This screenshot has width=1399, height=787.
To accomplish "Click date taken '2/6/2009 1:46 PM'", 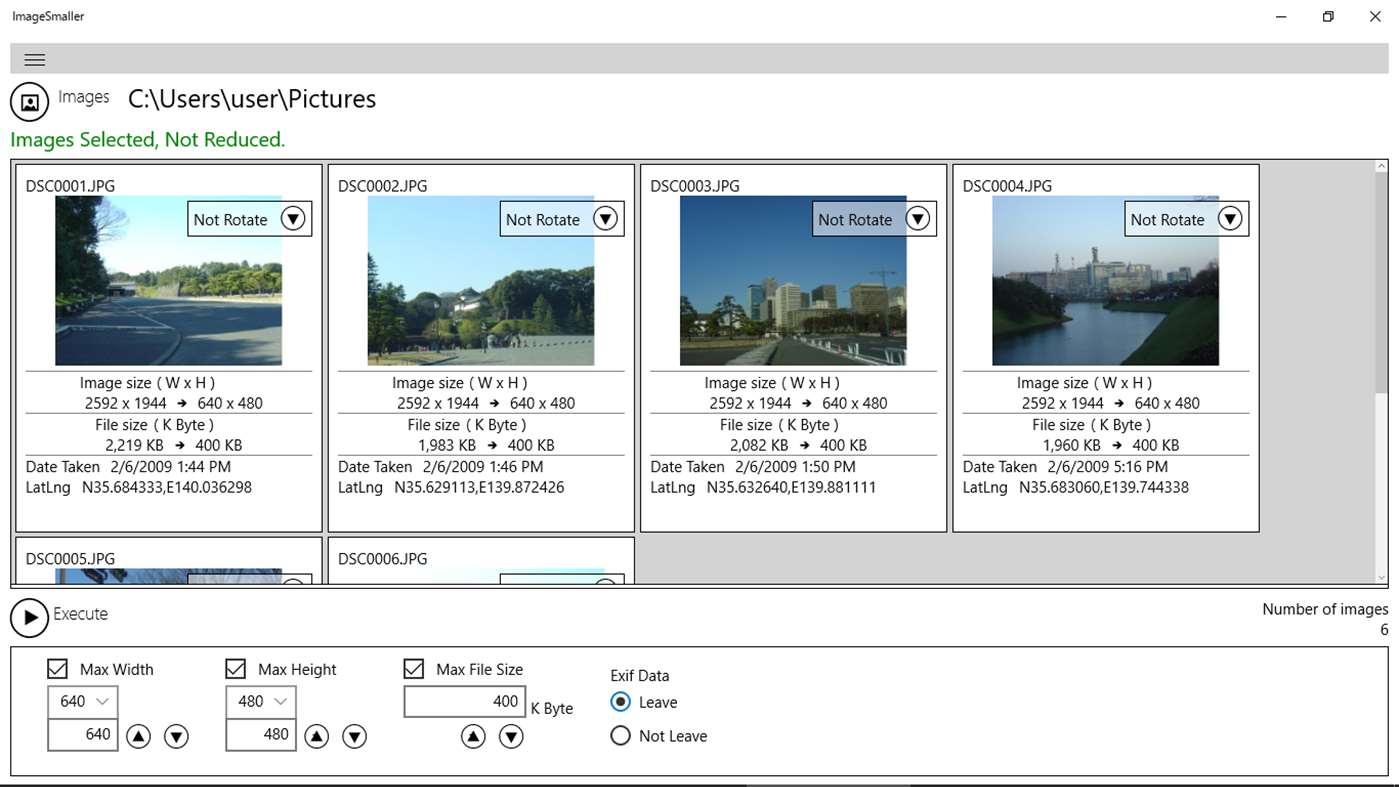I will [x=483, y=467].
